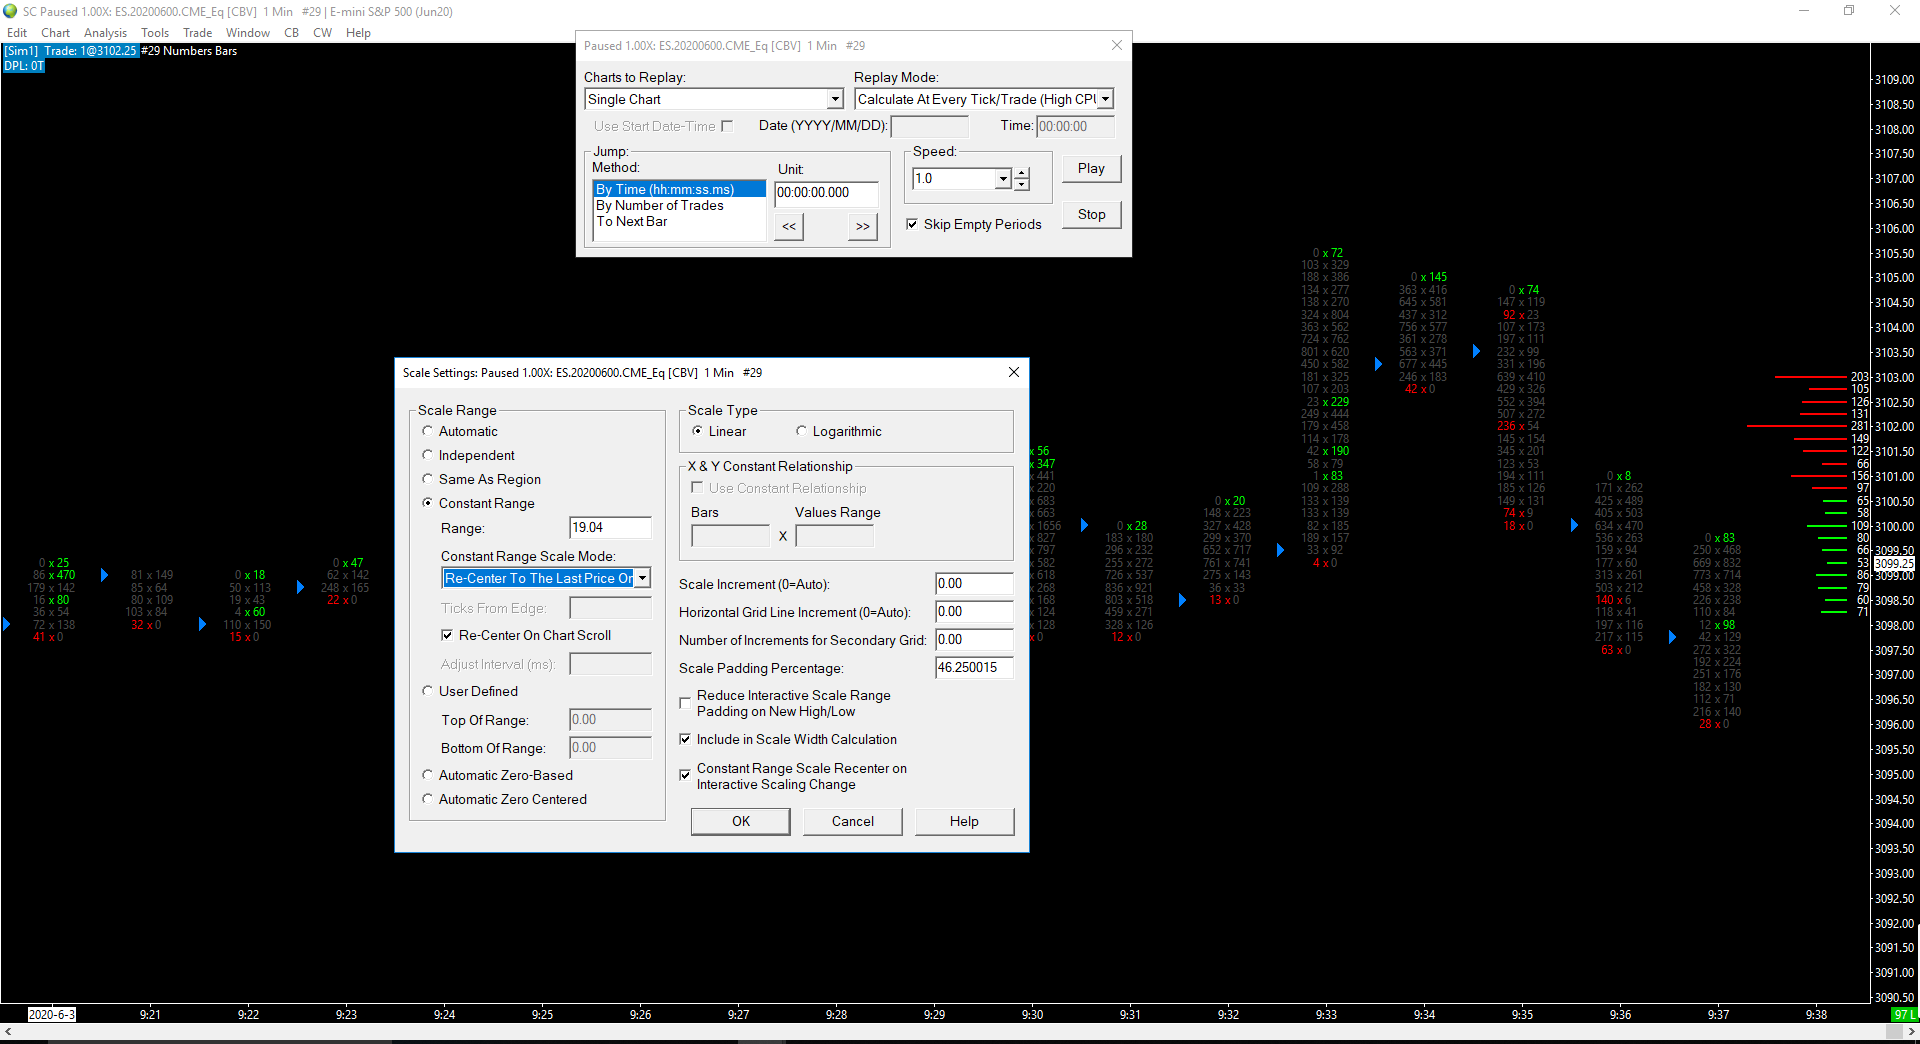Decrease replay speed with the down spinner arrow
Image resolution: width=1920 pixels, height=1044 pixels.
(1022, 184)
